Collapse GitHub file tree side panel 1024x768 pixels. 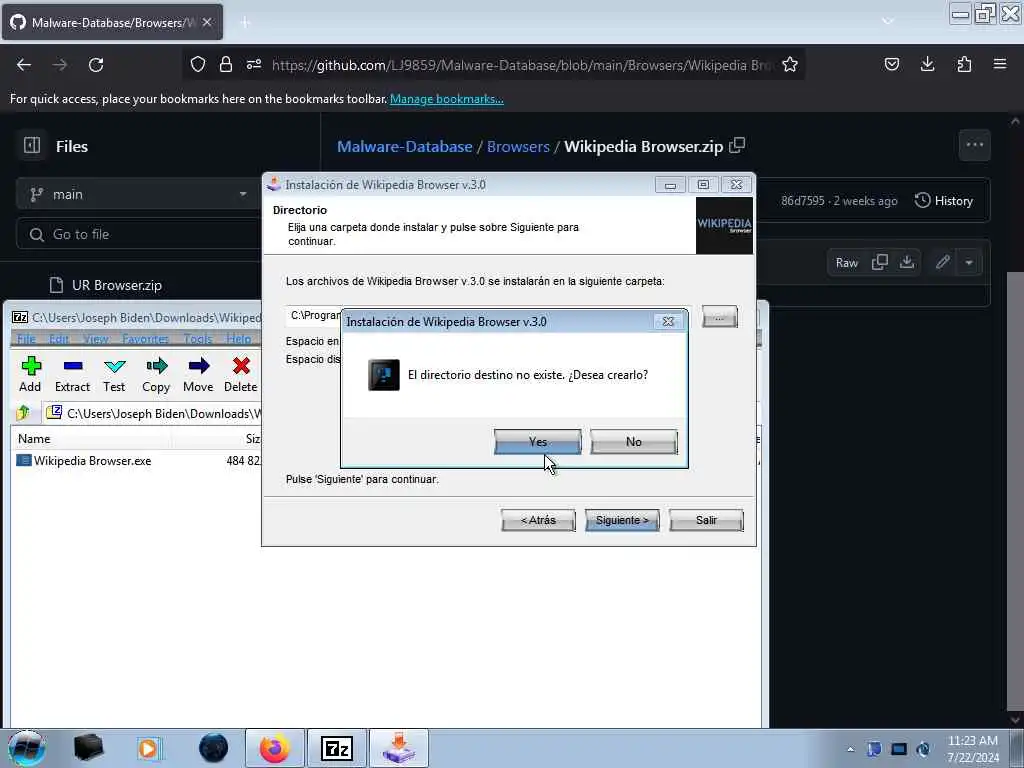click(x=32, y=145)
